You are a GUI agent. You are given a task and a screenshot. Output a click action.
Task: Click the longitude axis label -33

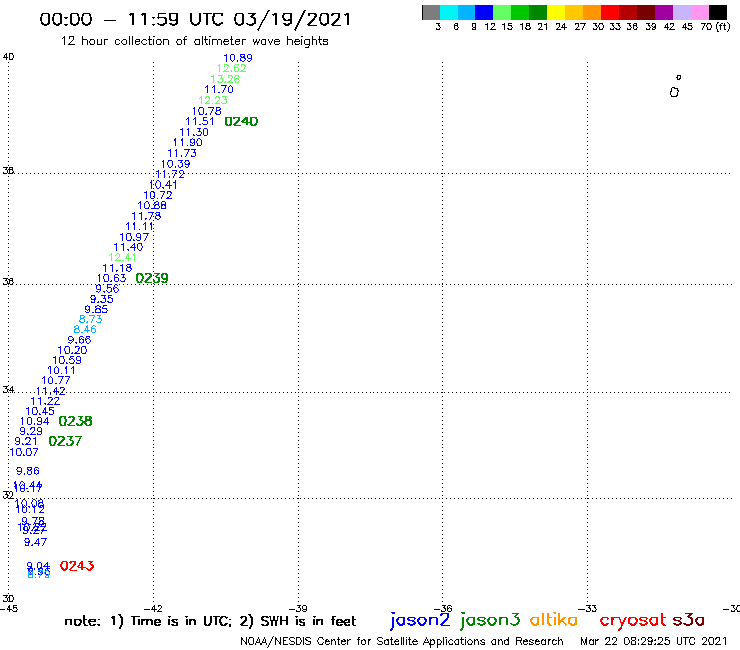588,609
